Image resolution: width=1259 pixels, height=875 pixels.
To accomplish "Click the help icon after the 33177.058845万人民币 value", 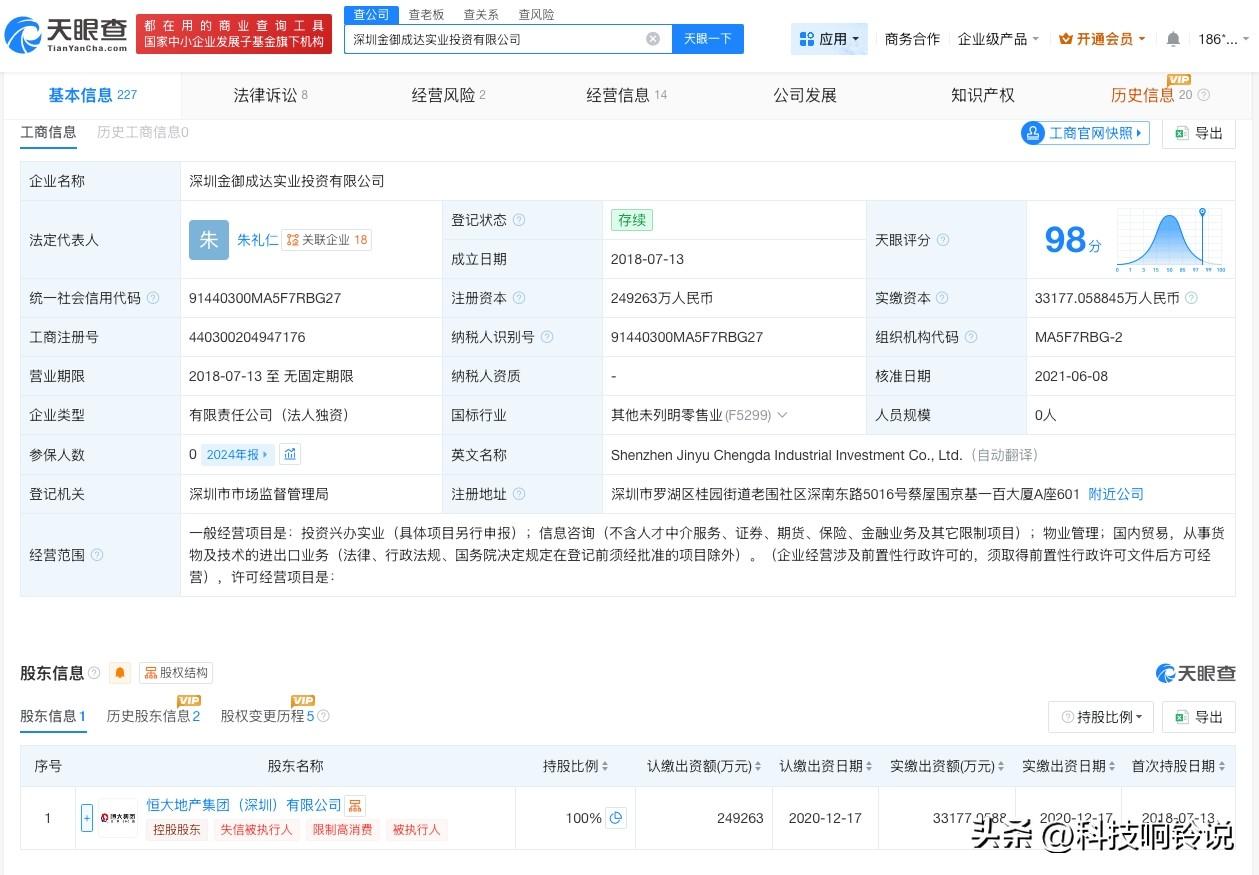I will tap(1191, 298).
